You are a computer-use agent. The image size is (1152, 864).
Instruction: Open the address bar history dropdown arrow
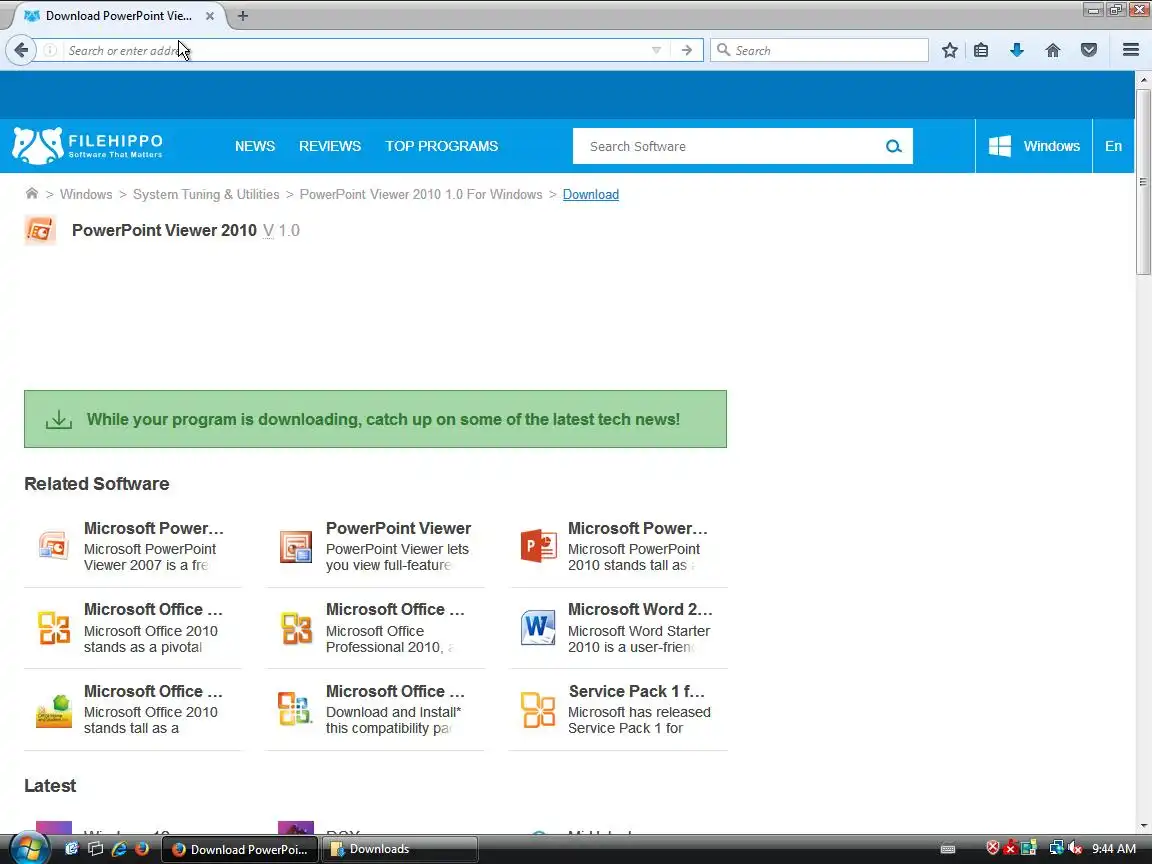pos(656,50)
